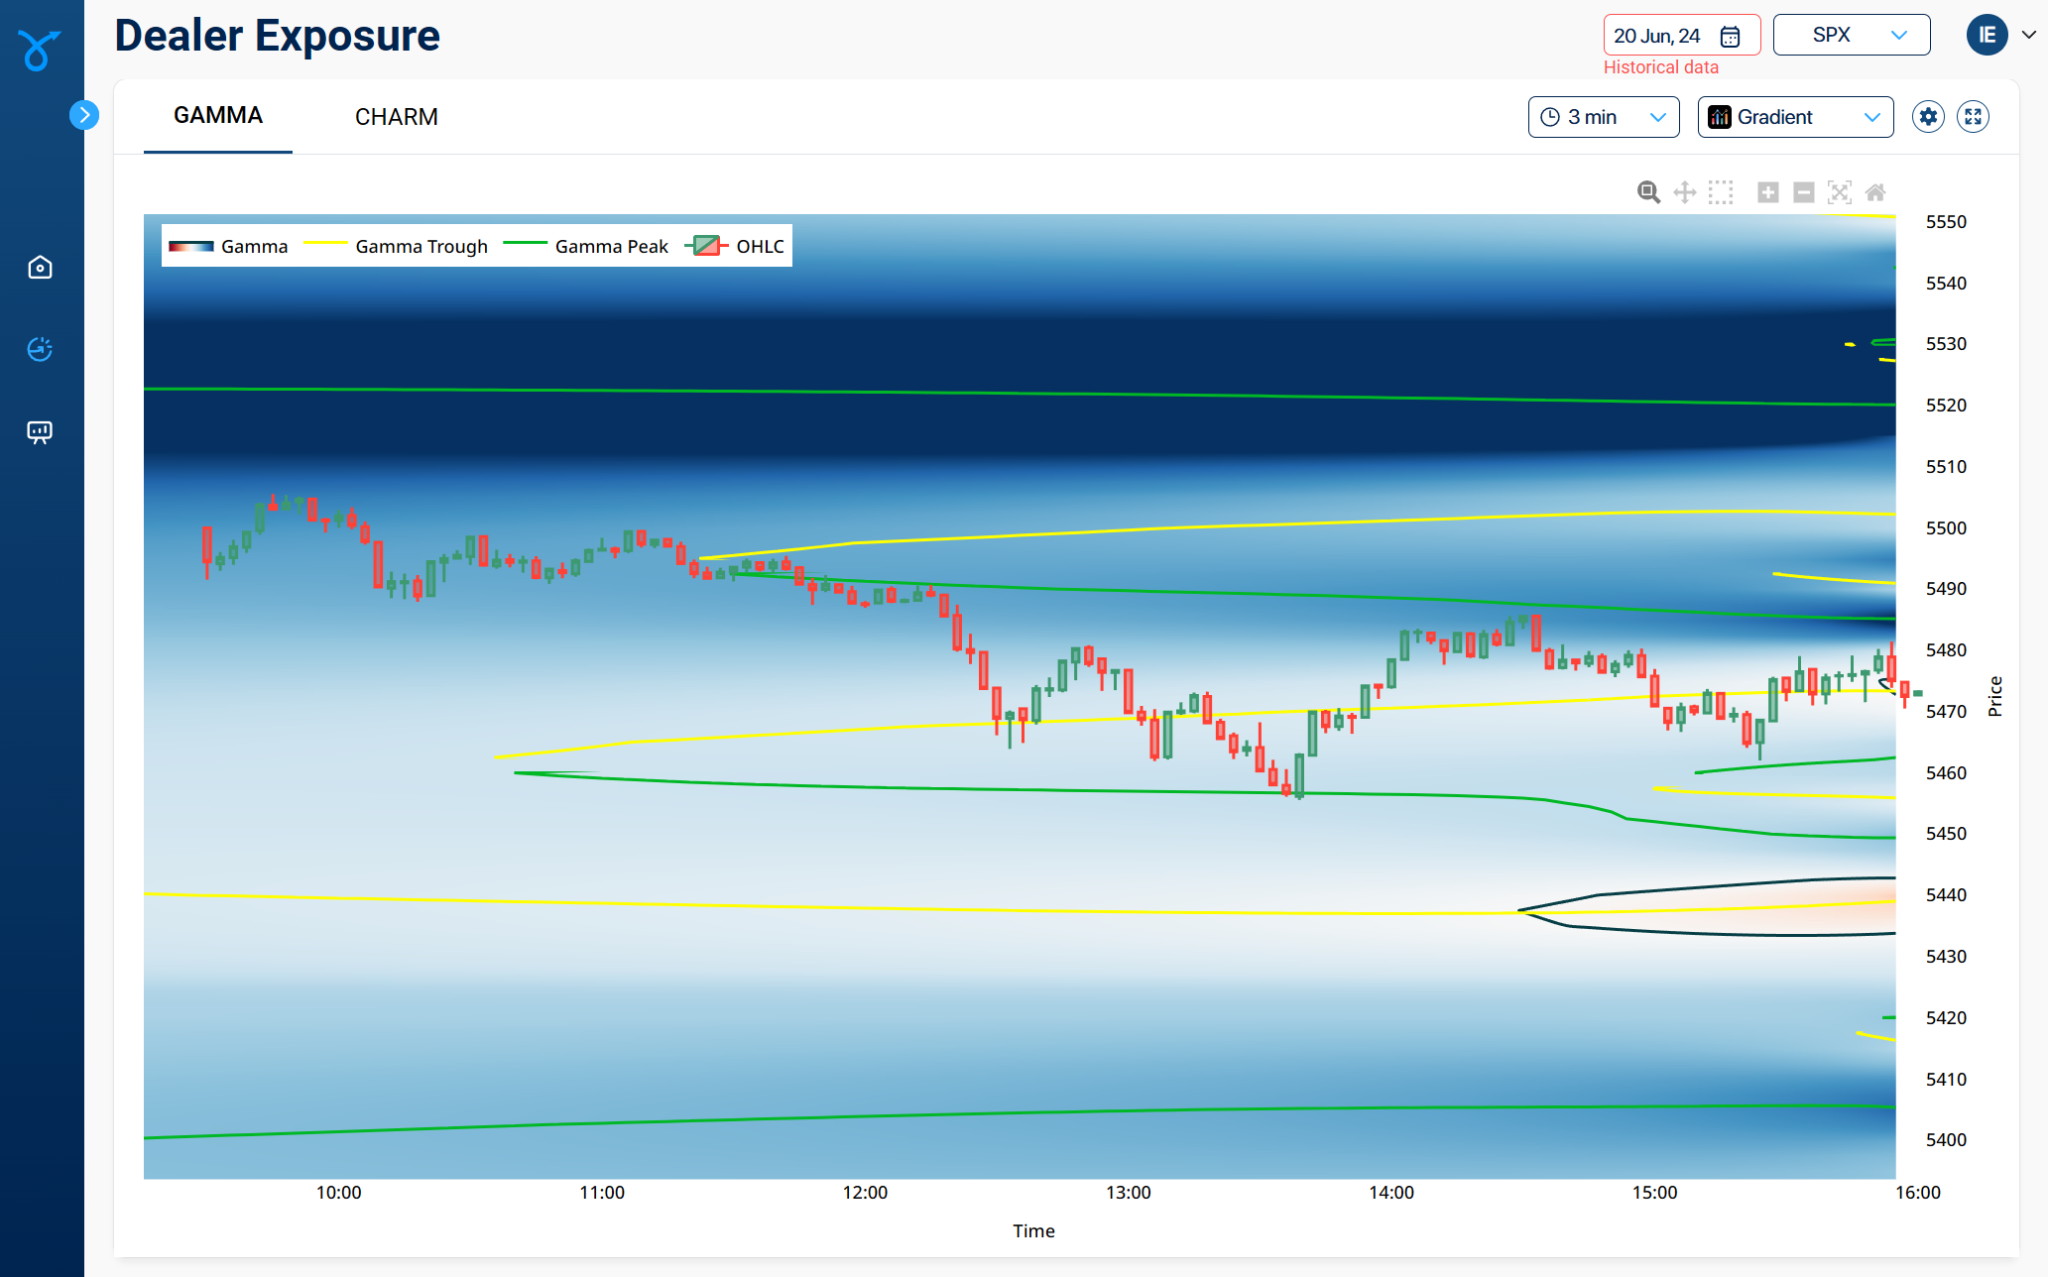The width and height of the screenshot is (2048, 1277).
Task: Open the Gradient style dropdown
Action: pos(1795,117)
